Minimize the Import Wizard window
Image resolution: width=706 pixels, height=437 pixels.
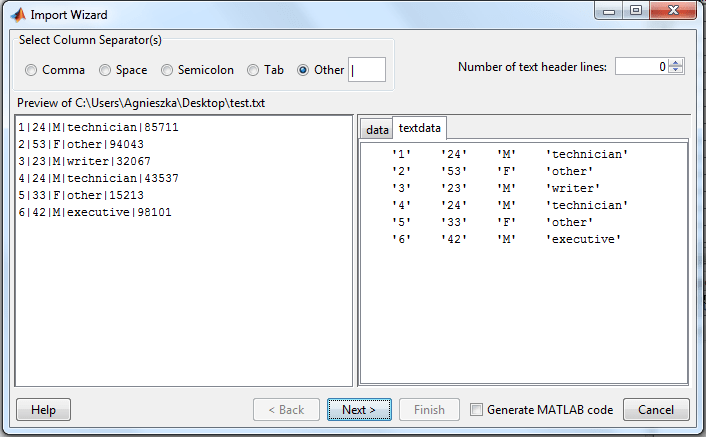click(x=609, y=11)
